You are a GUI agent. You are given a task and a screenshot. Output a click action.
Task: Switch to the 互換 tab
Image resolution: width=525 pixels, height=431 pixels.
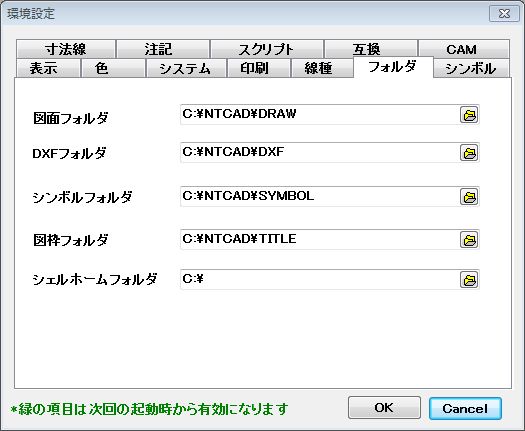point(371,49)
